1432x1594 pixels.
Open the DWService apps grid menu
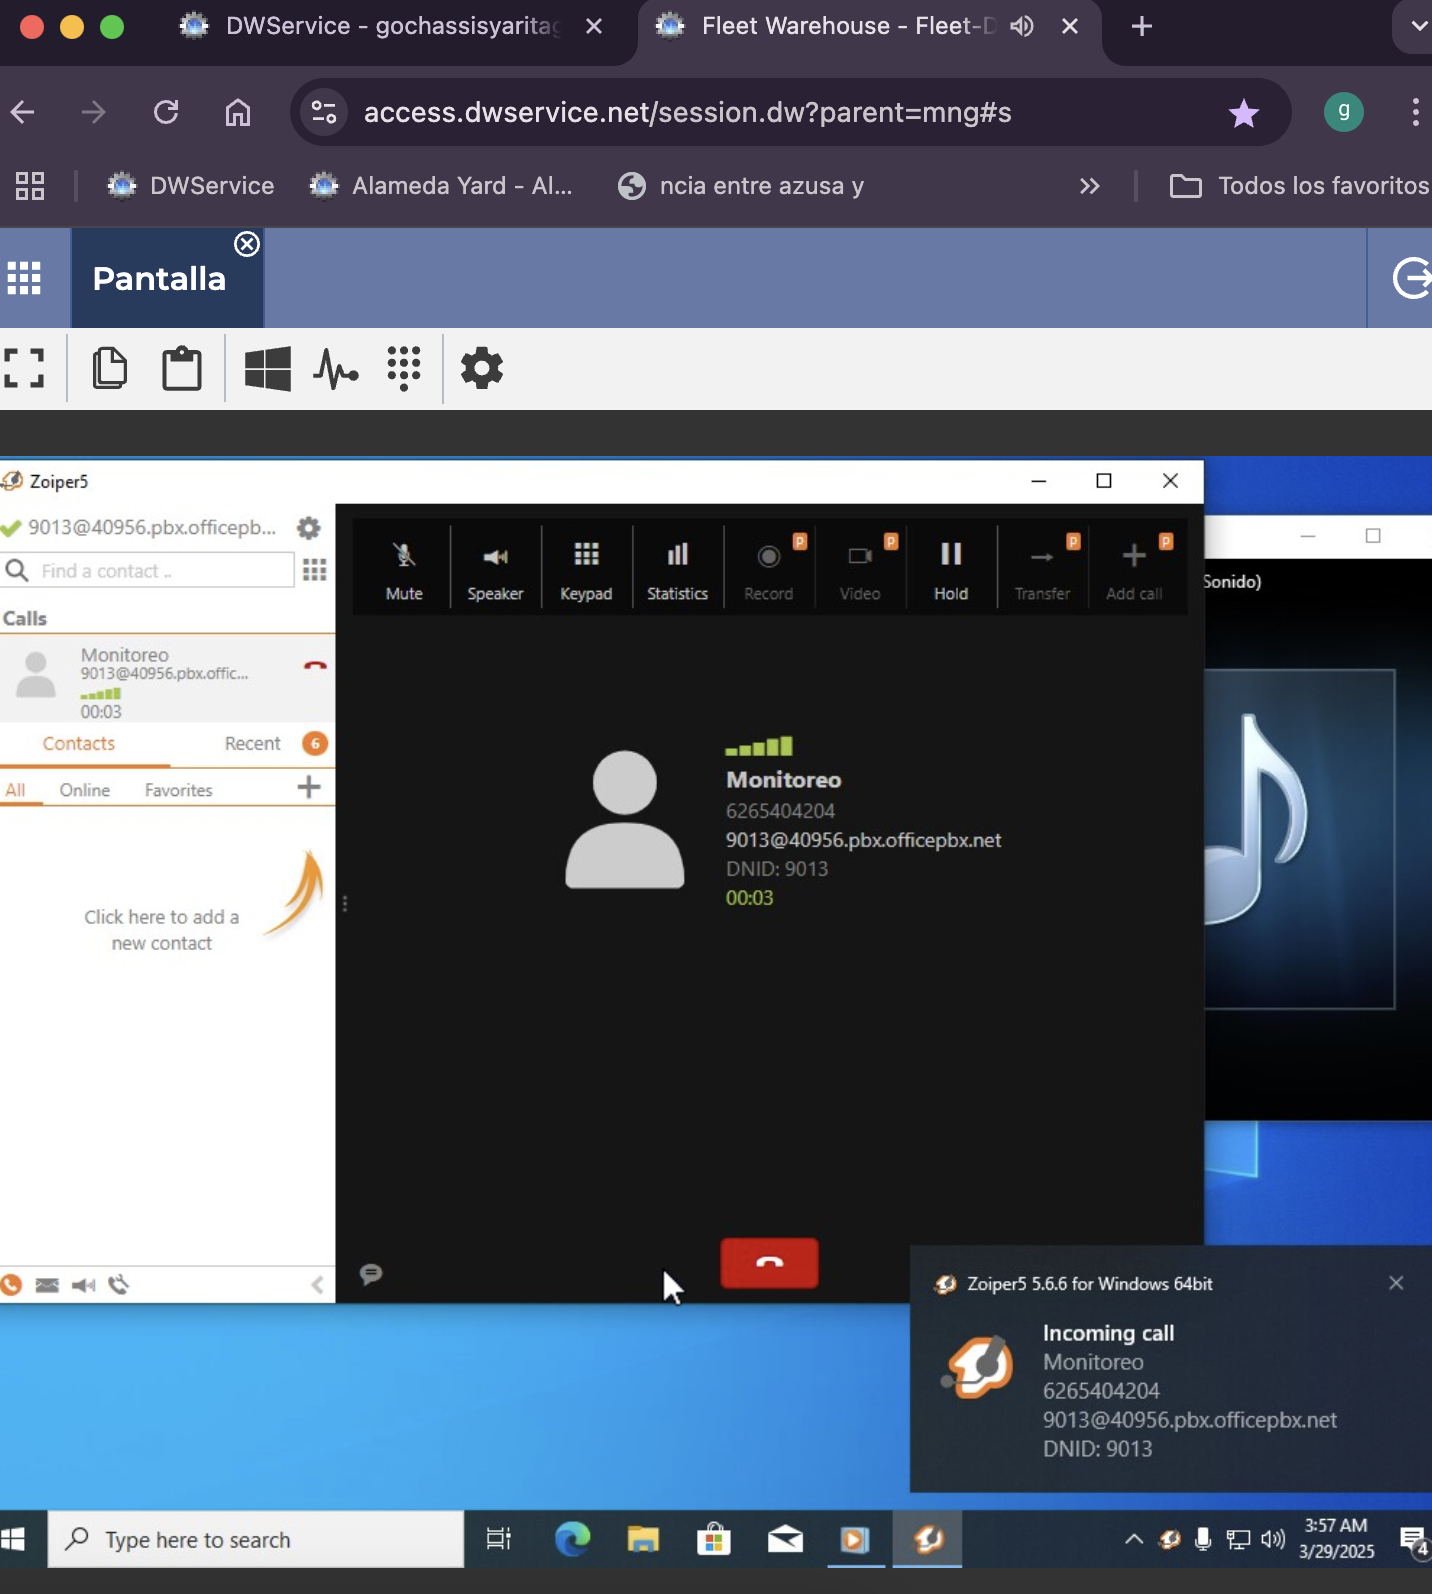pyautogui.click(x=24, y=277)
